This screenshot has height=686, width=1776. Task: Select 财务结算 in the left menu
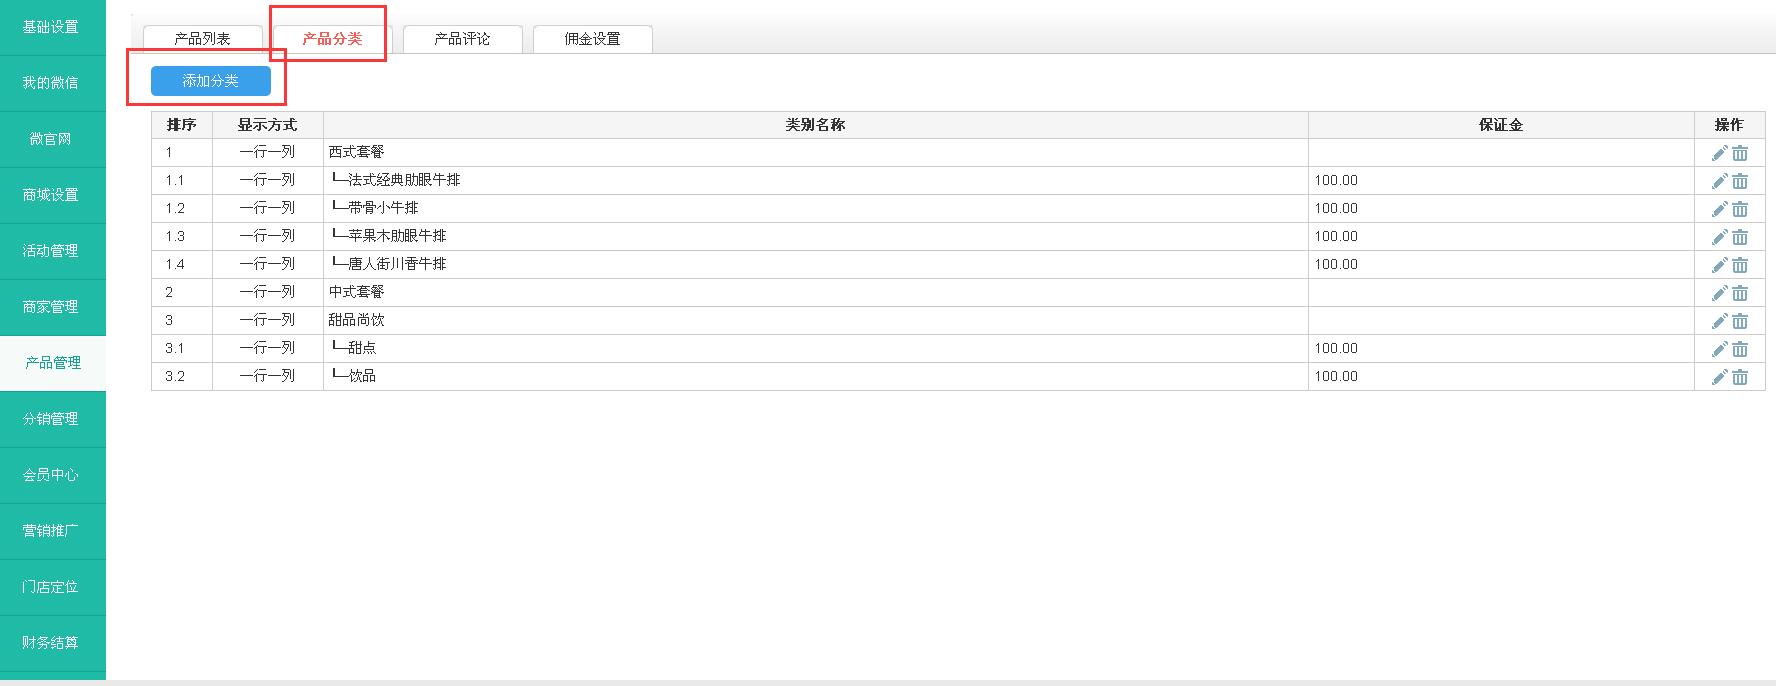[51, 643]
